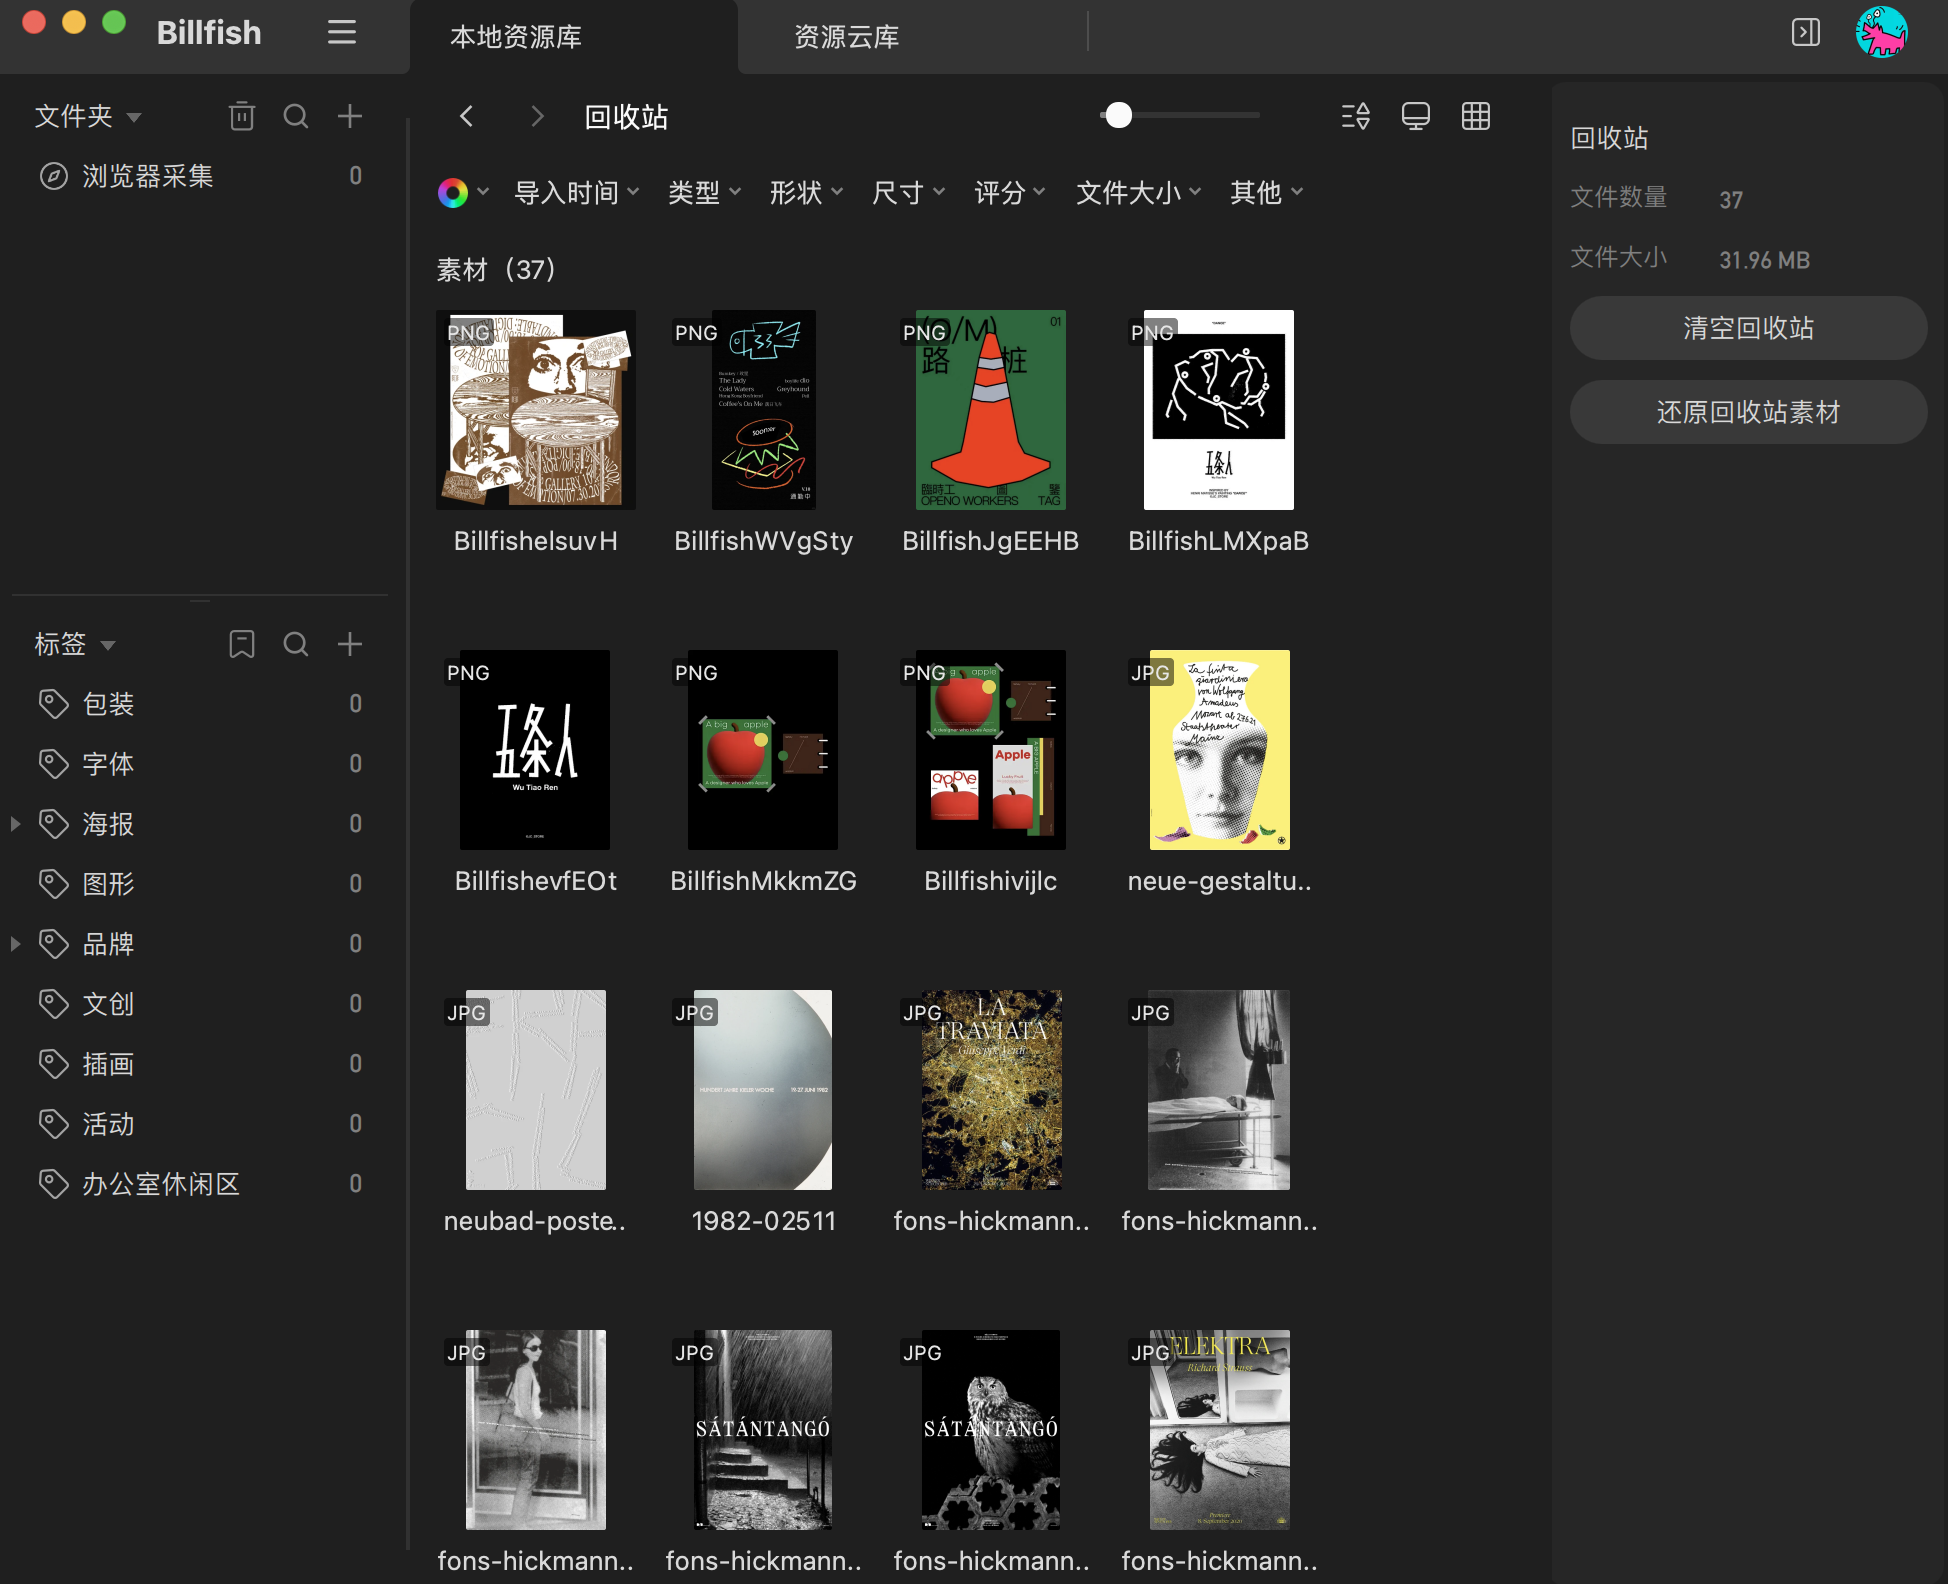
Task: Add a new tag with plus icon
Action: click(x=350, y=645)
